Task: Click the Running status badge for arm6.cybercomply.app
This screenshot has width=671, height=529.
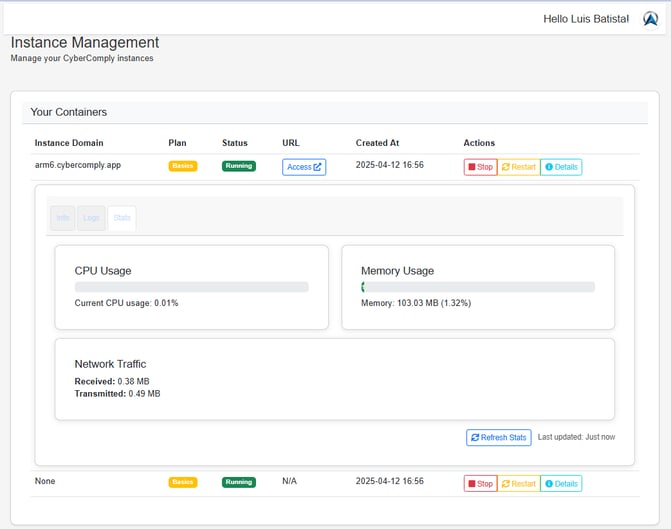Action: click(x=239, y=166)
